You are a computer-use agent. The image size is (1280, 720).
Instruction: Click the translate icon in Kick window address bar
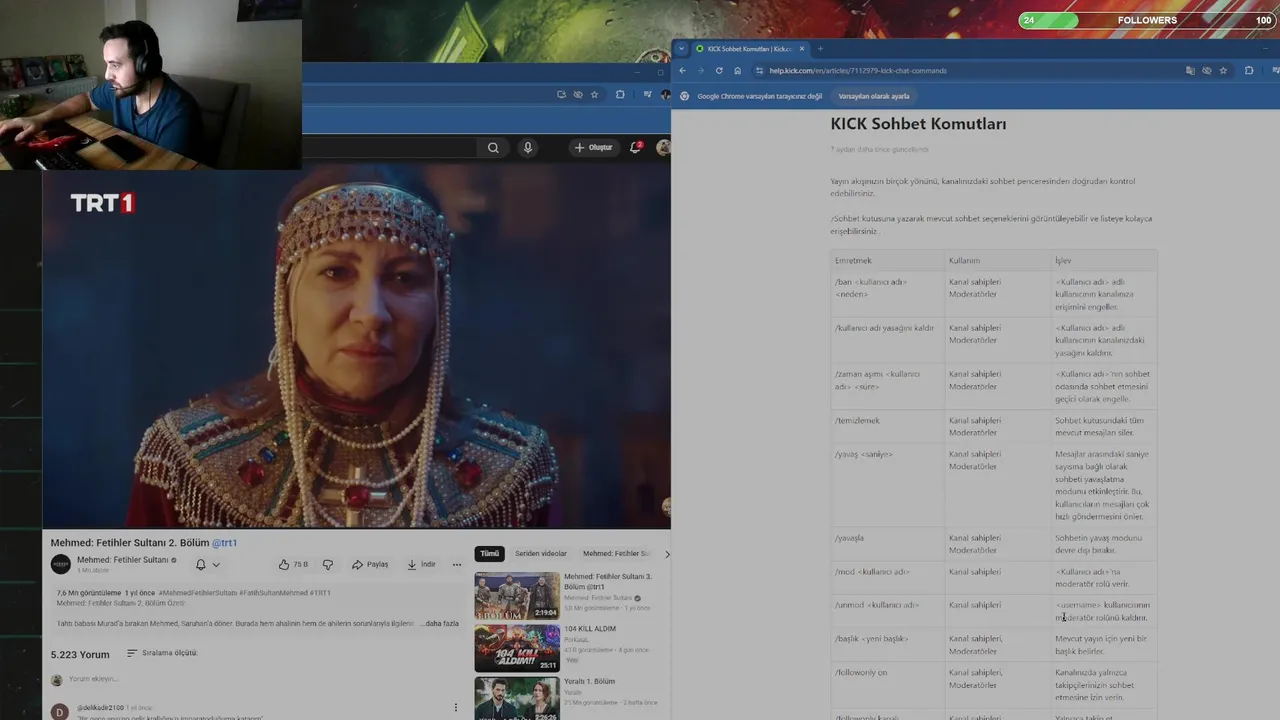coord(1190,71)
